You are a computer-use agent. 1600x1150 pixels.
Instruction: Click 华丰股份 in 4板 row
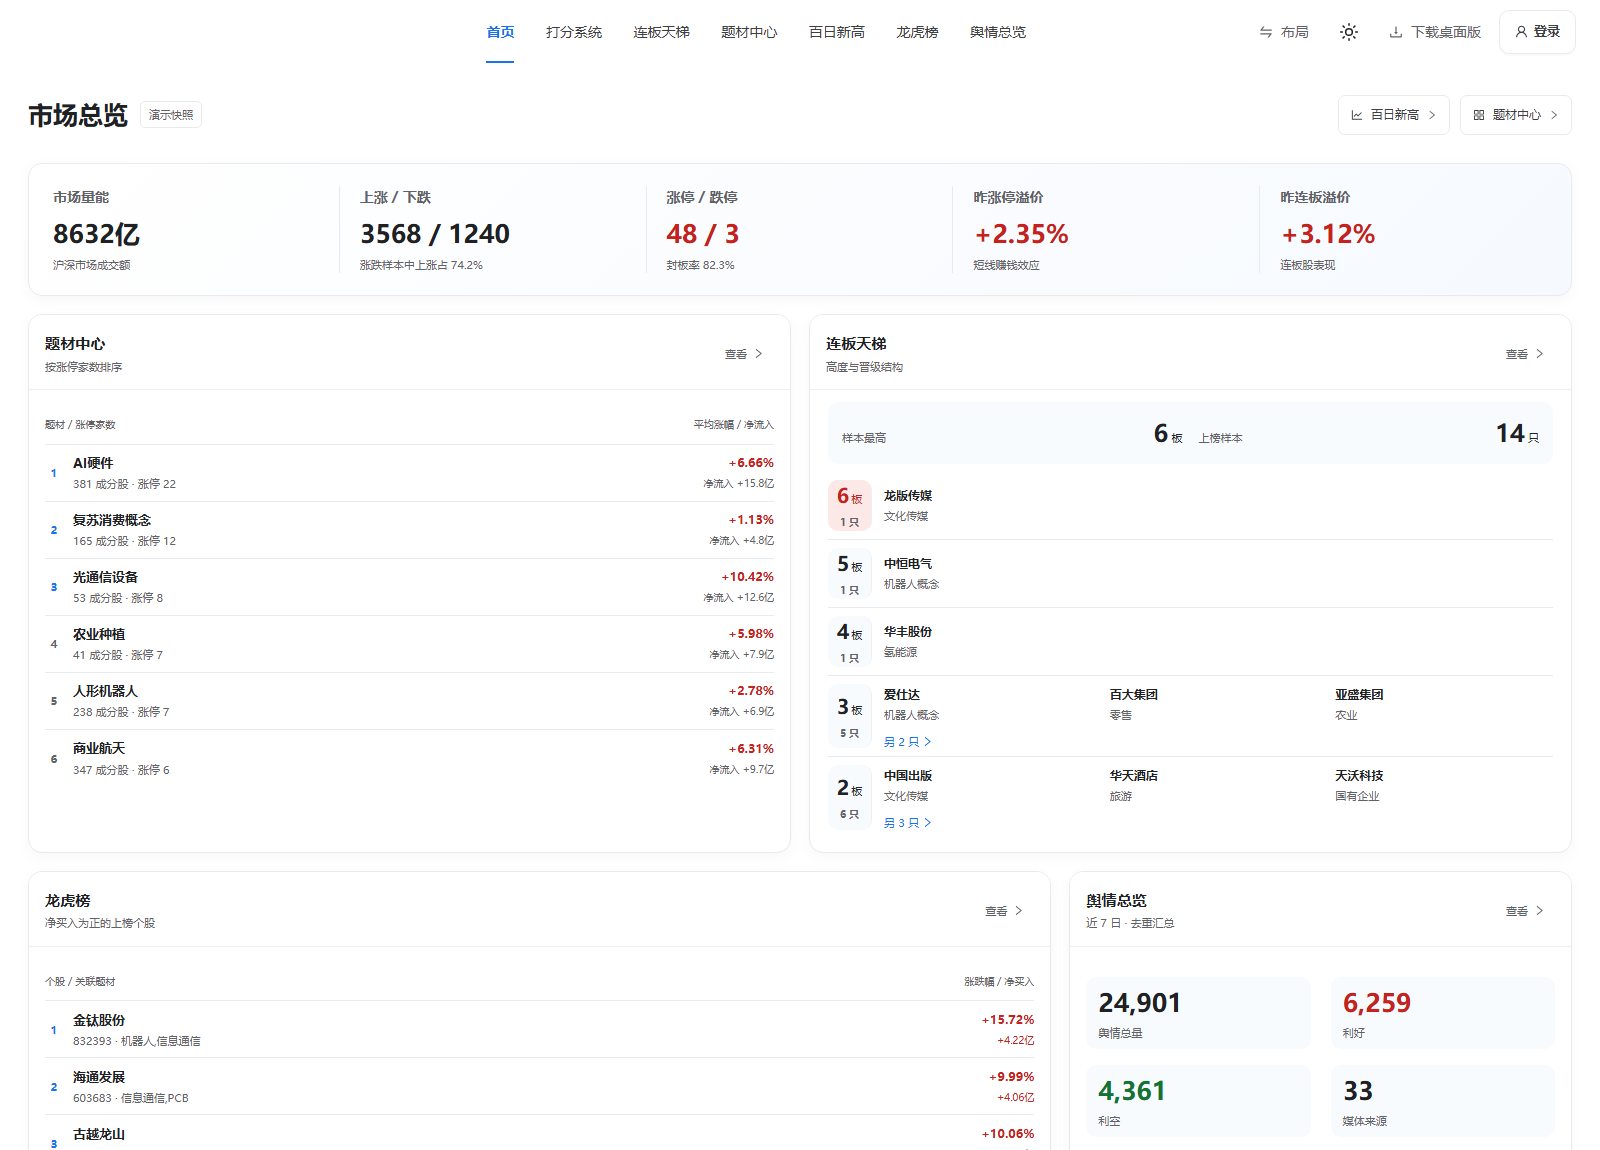908,632
